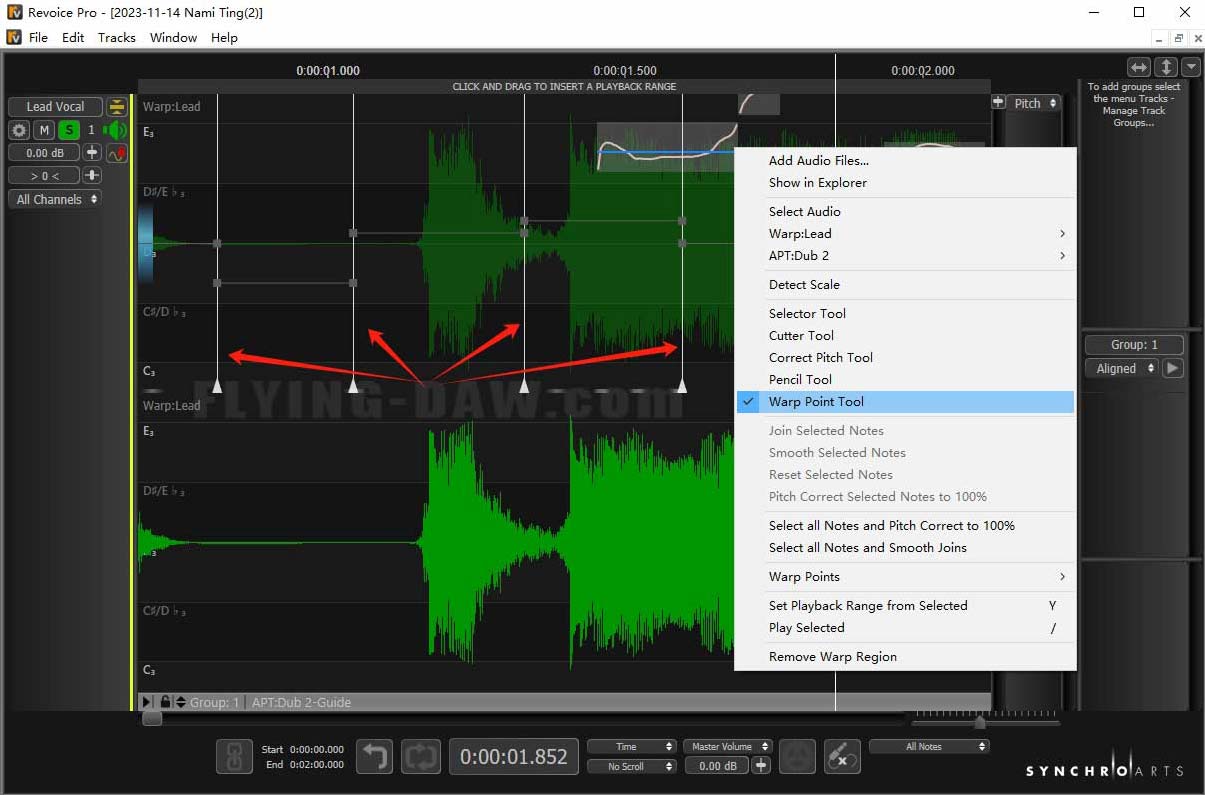Click the track volume 0.00 dB field

tap(44, 153)
